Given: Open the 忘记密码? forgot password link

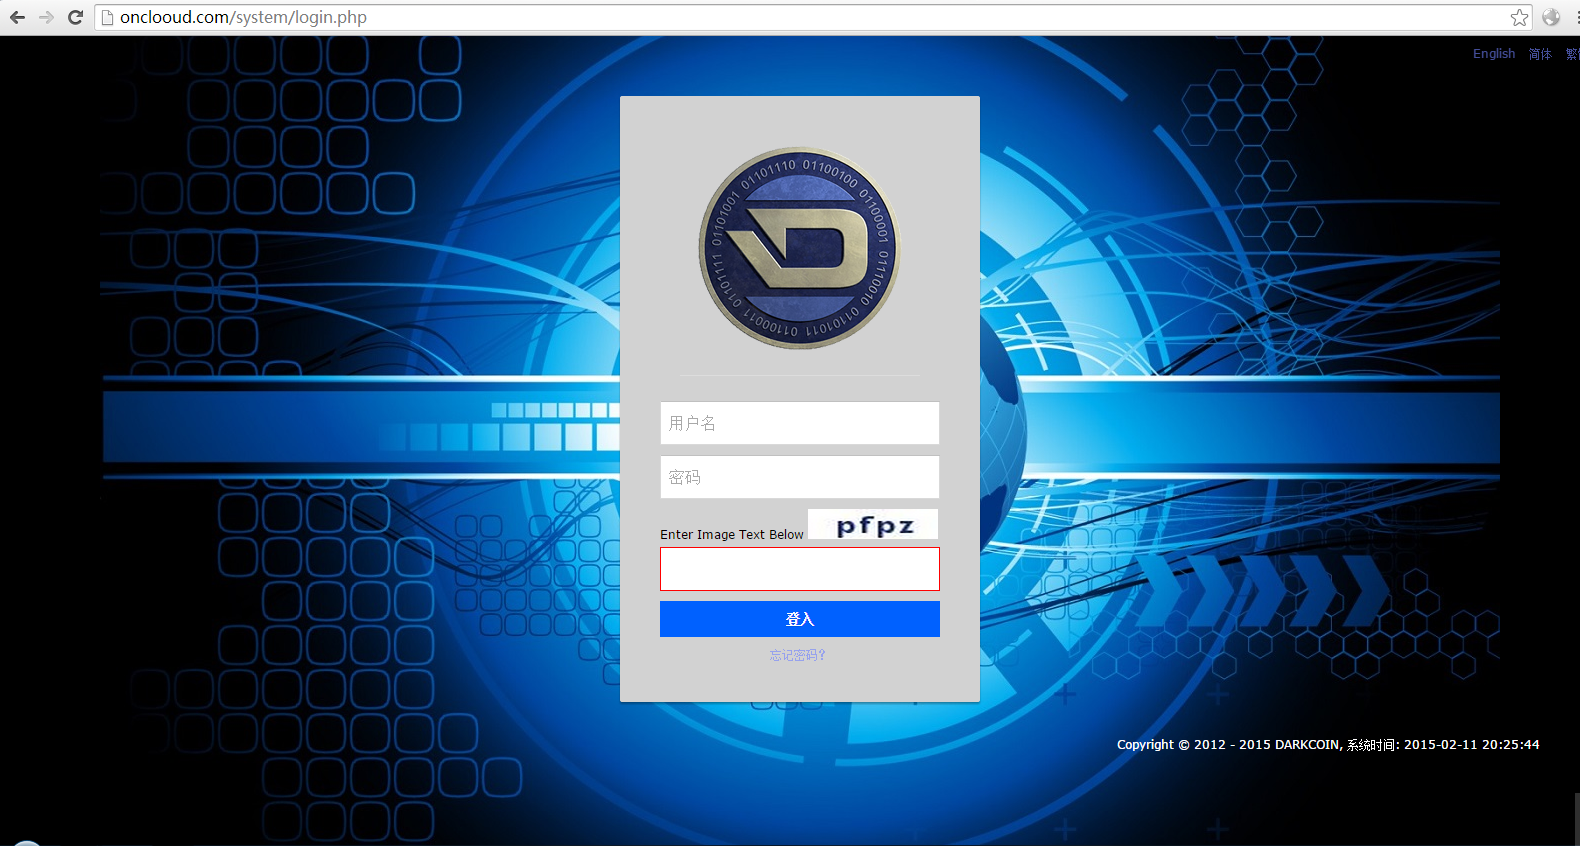Looking at the screenshot, I should click(797, 655).
